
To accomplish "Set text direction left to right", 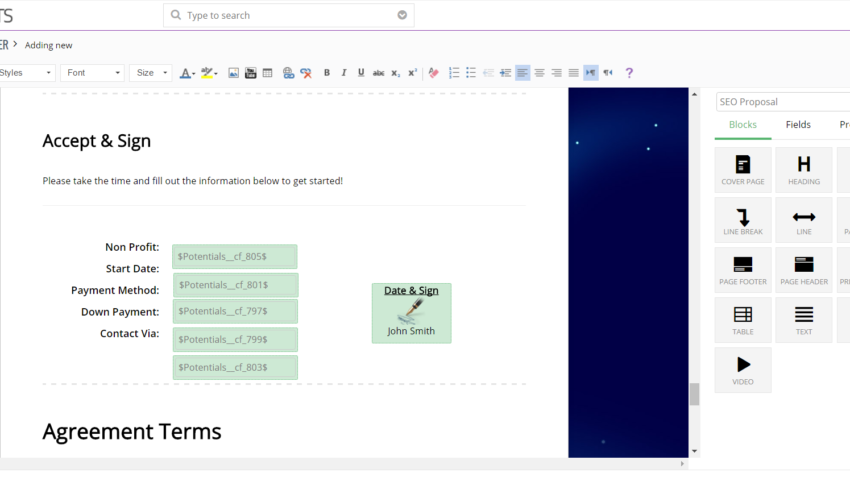I will 591,73.
